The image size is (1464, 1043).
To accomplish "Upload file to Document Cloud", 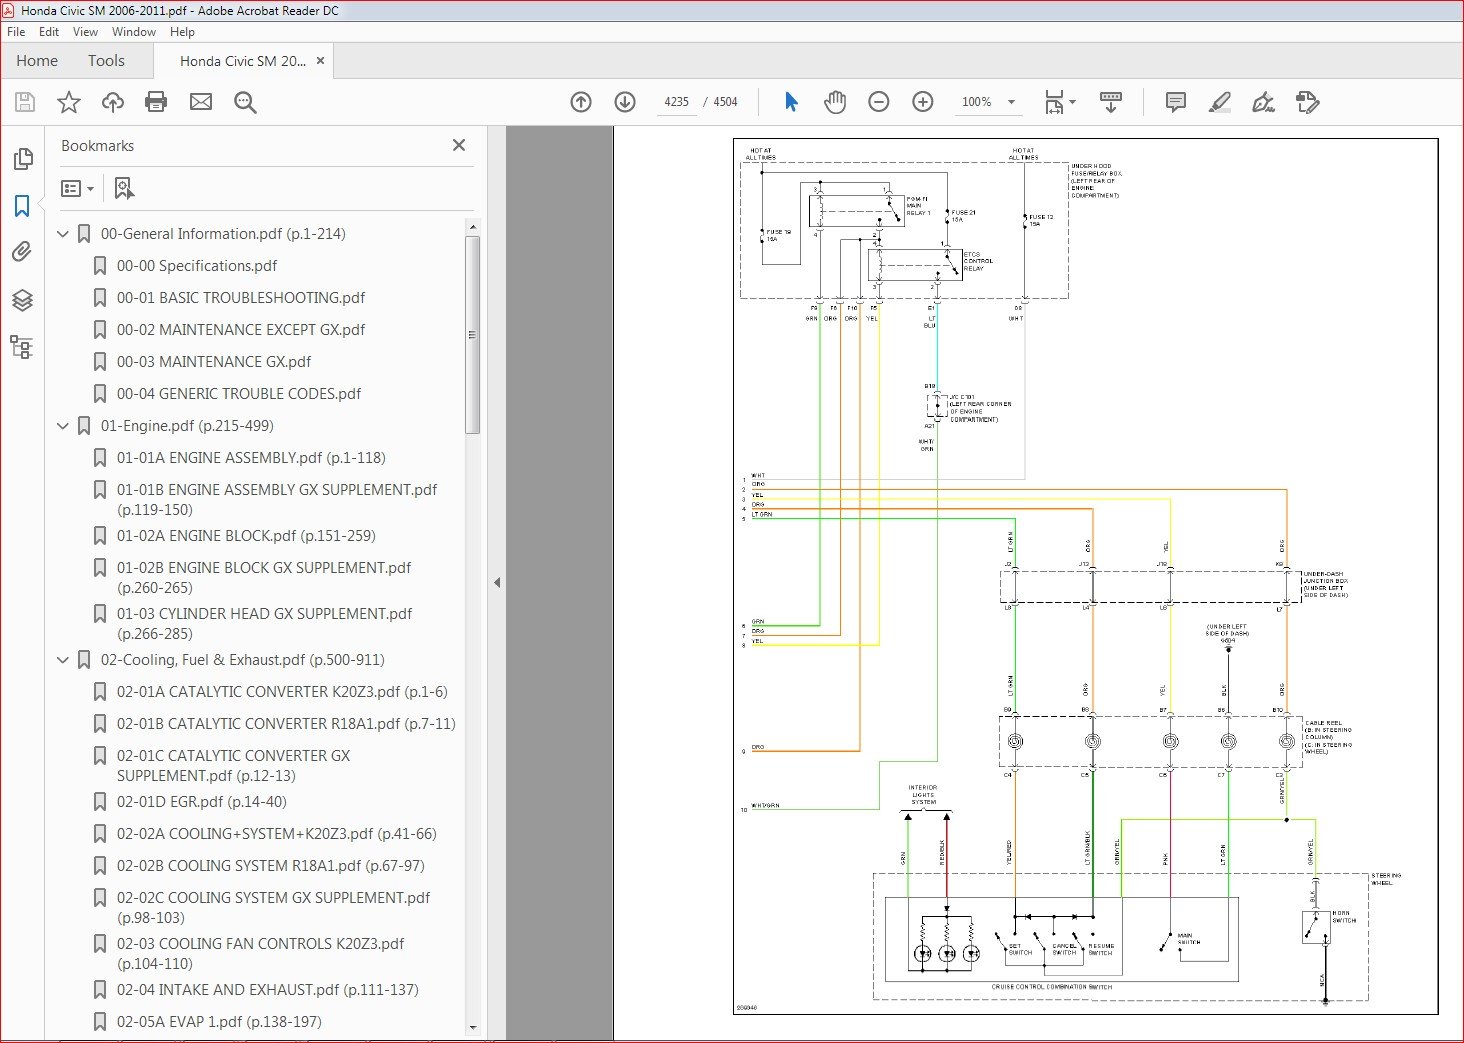I will click(113, 102).
